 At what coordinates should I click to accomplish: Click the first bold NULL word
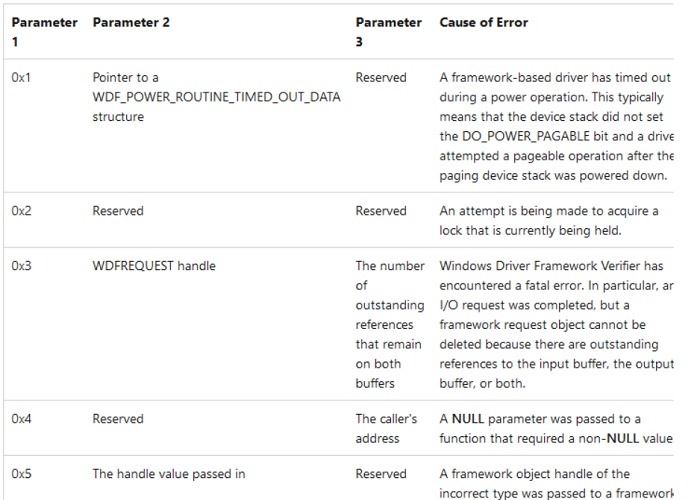click(x=469, y=419)
